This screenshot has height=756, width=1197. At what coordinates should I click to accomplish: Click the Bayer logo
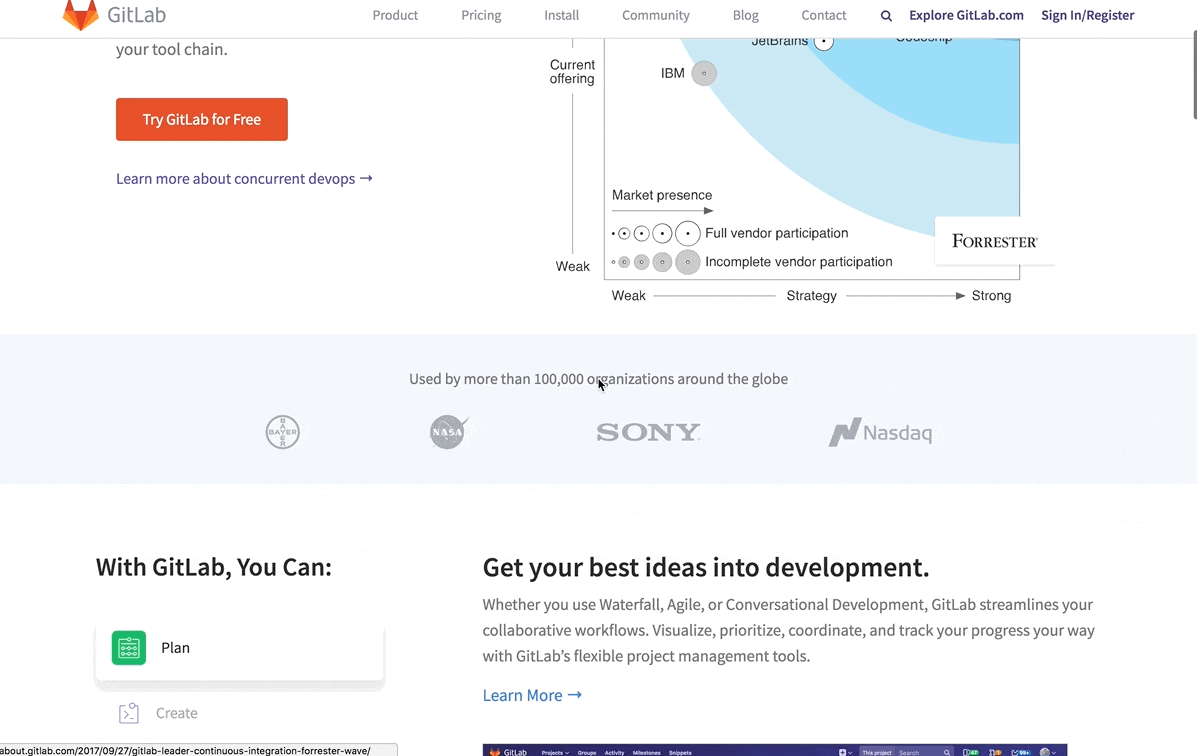coord(283,432)
